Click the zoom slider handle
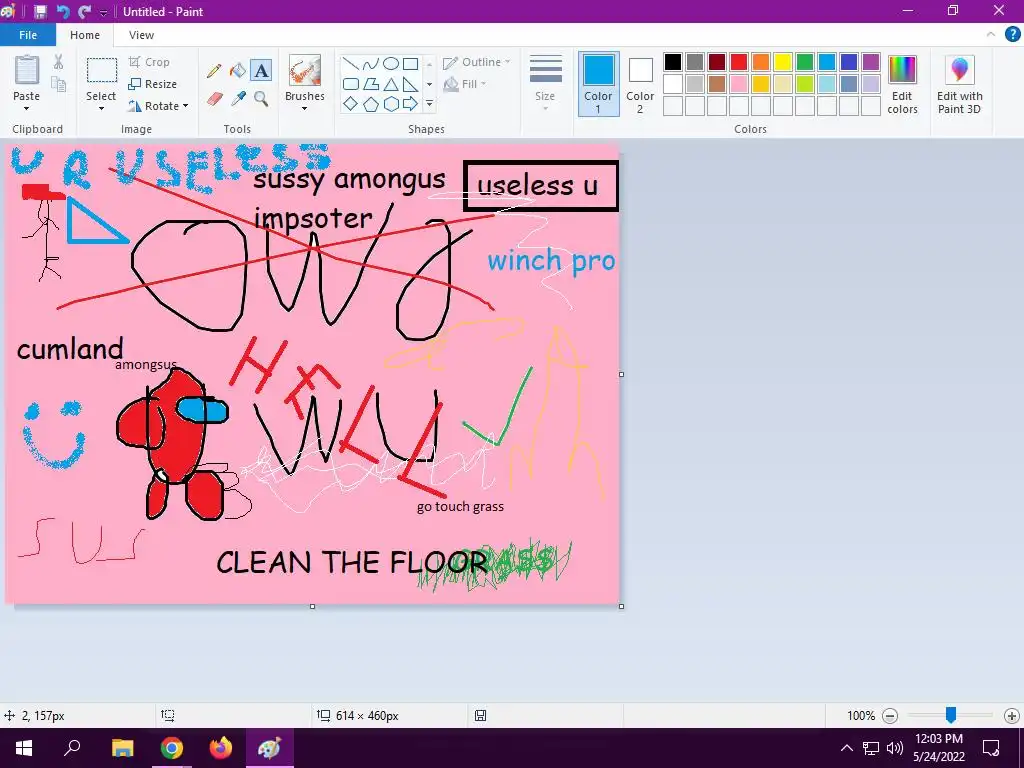Image resolution: width=1024 pixels, height=768 pixels. click(x=951, y=715)
